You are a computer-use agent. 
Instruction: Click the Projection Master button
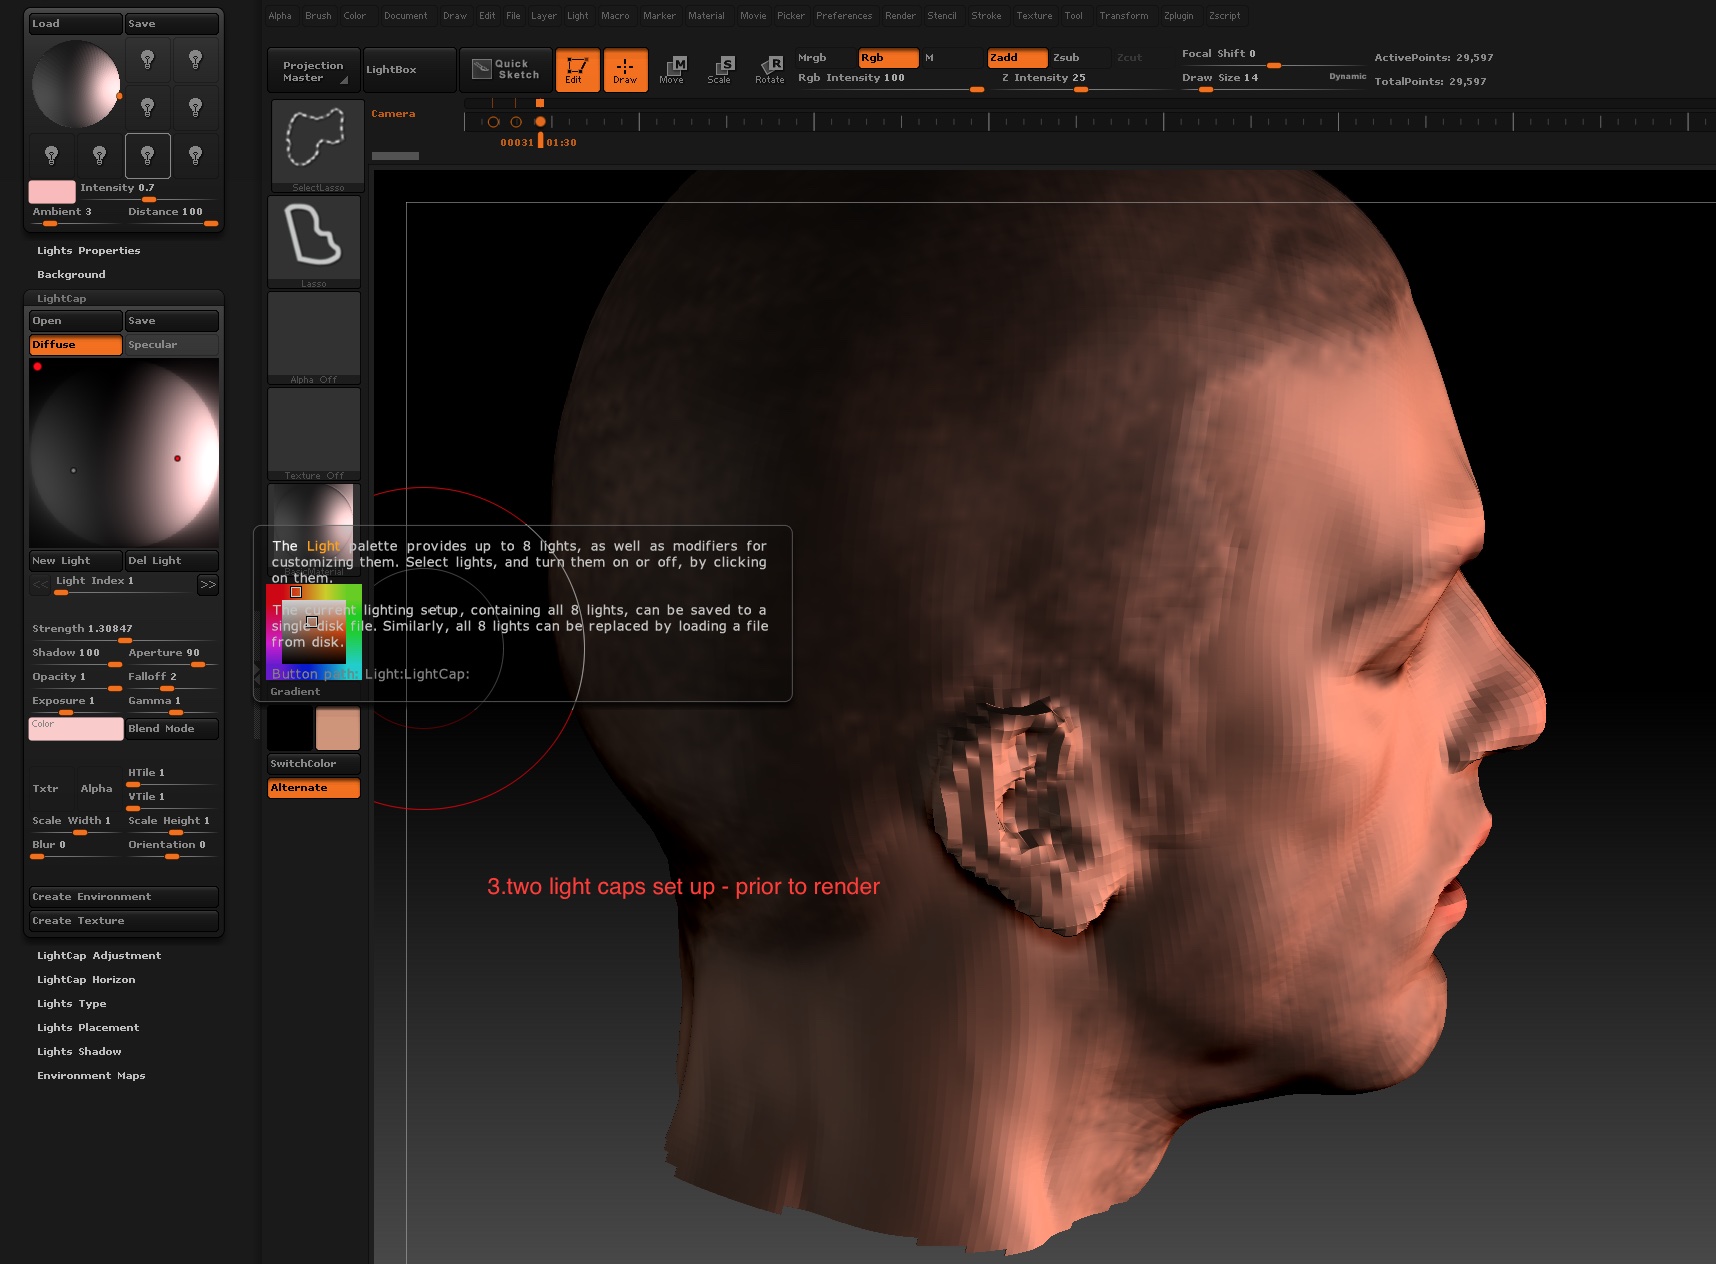click(314, 71)
